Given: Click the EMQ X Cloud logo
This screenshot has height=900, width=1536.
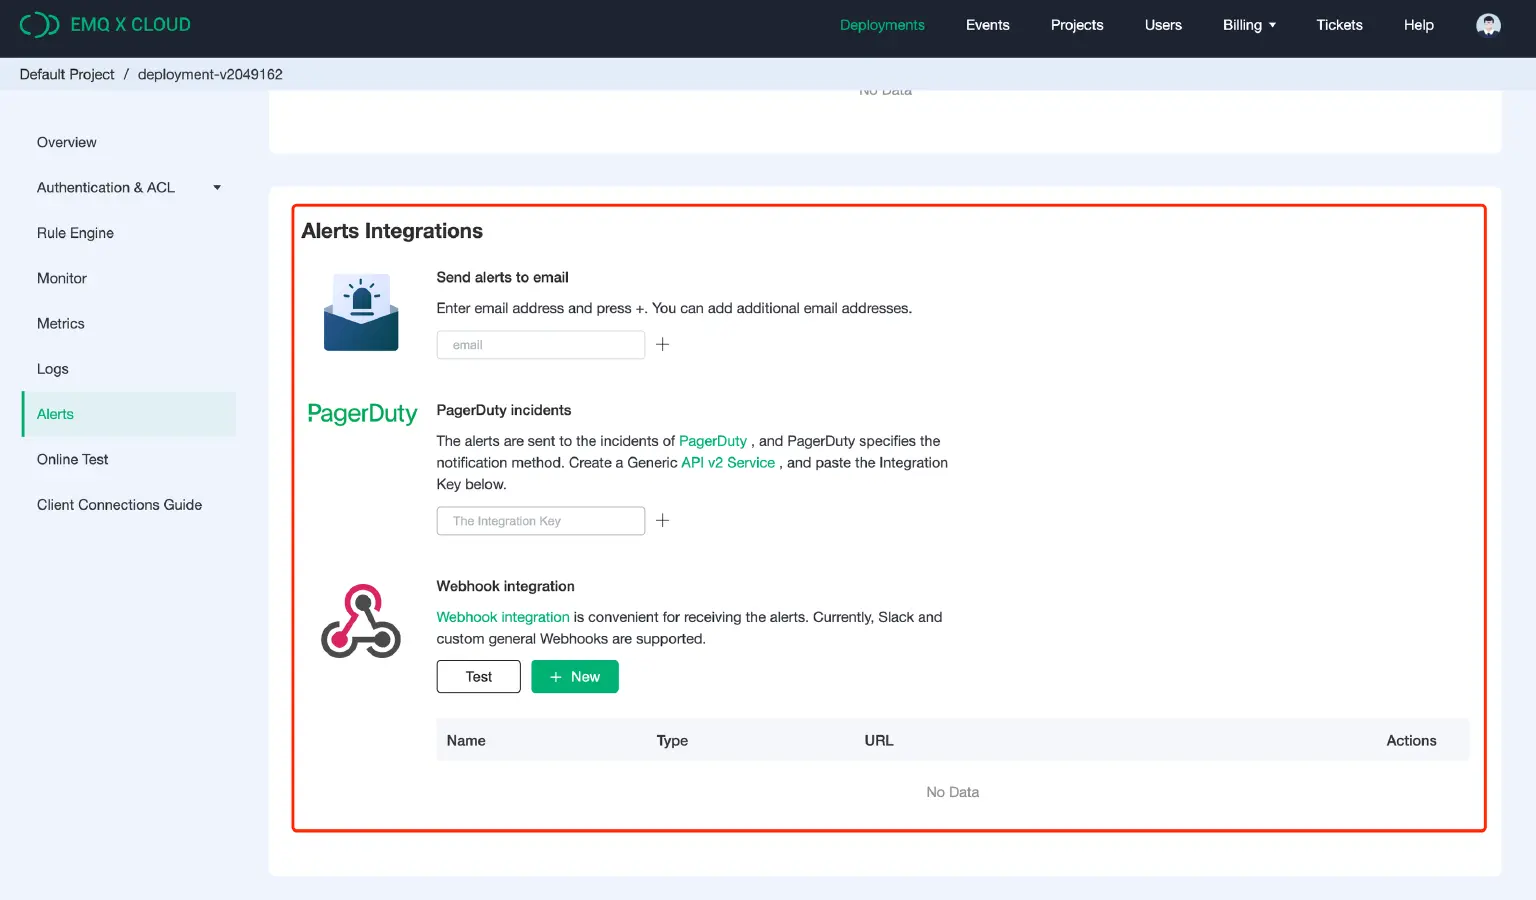Looking at the screenshot, I should (105, 24).
